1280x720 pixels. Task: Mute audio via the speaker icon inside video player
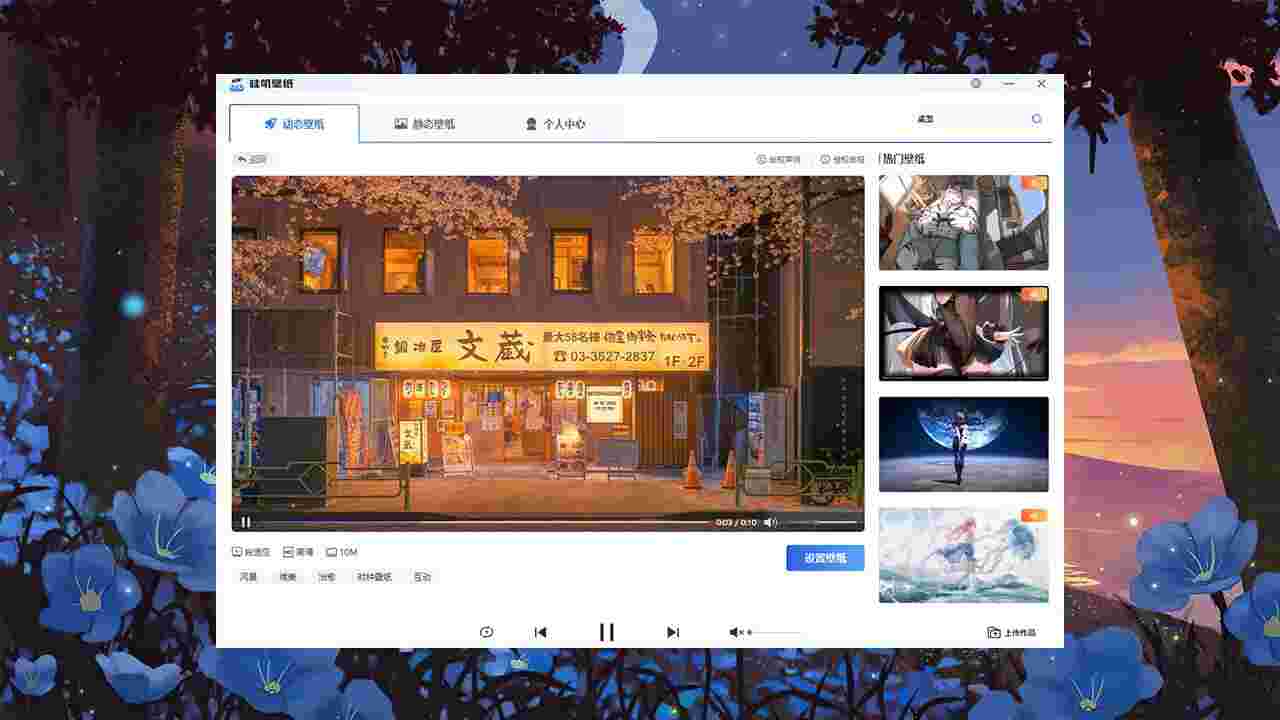point(771,521)
